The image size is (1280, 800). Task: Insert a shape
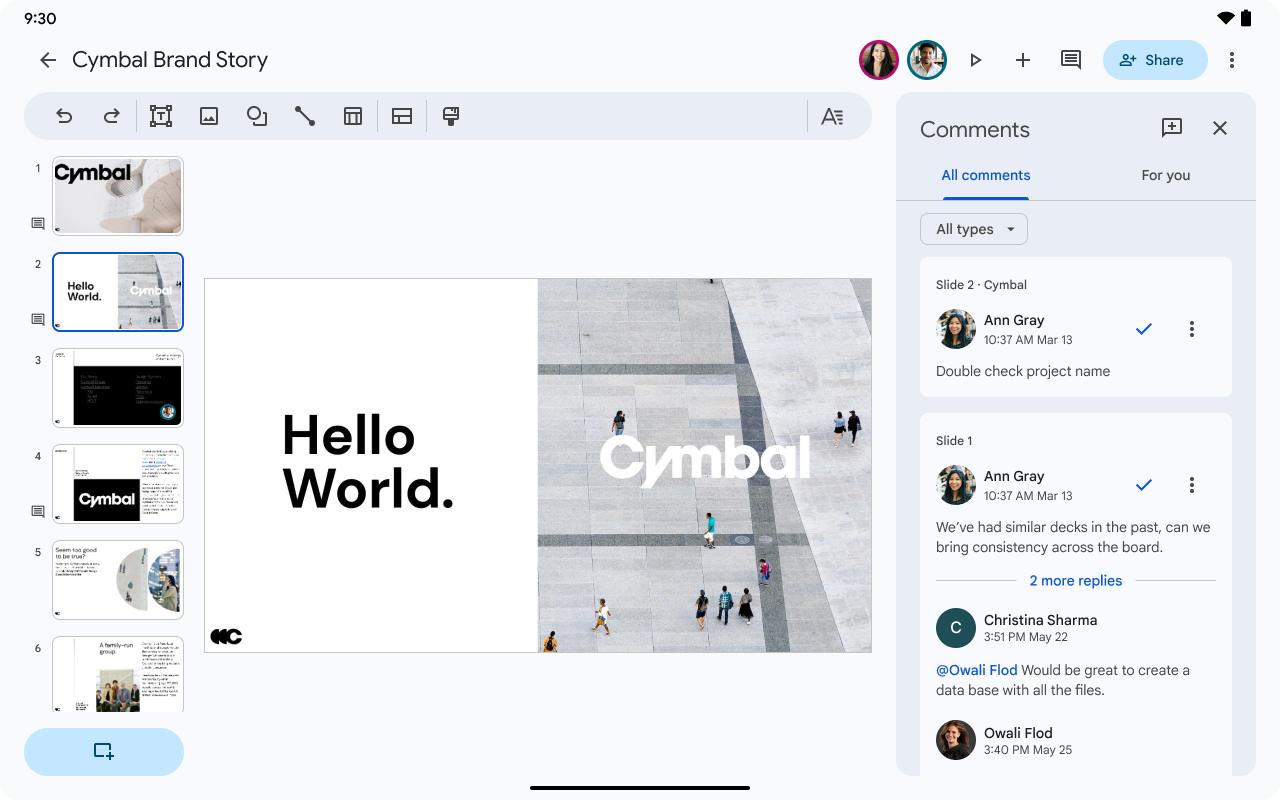(257, 116)
